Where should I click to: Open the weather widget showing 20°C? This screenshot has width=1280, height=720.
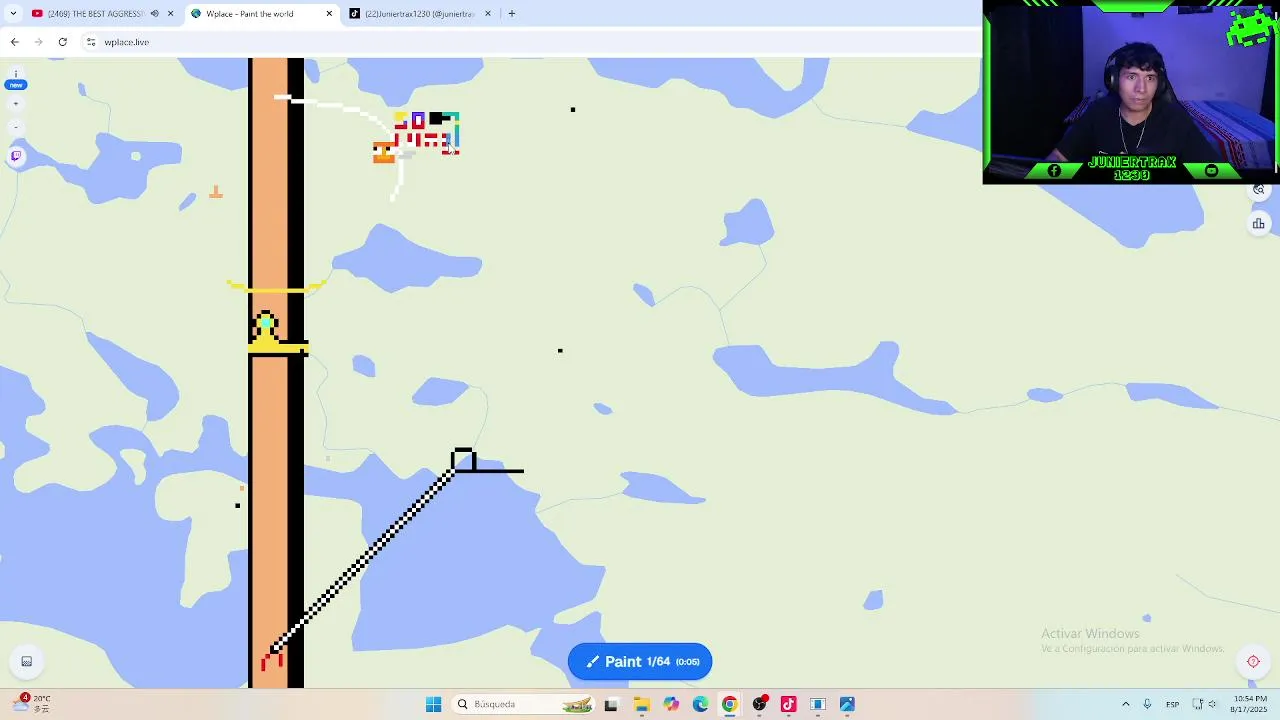coord(30,704)
